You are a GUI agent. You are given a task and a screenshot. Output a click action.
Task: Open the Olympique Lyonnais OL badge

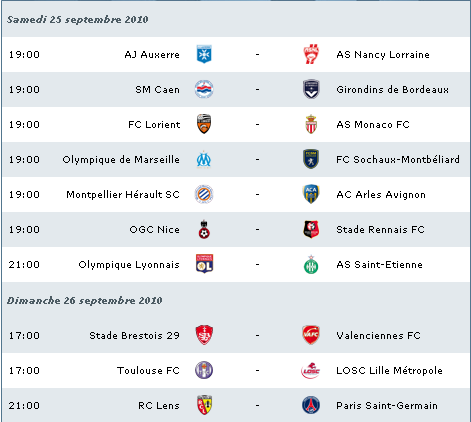coord(204,264)
